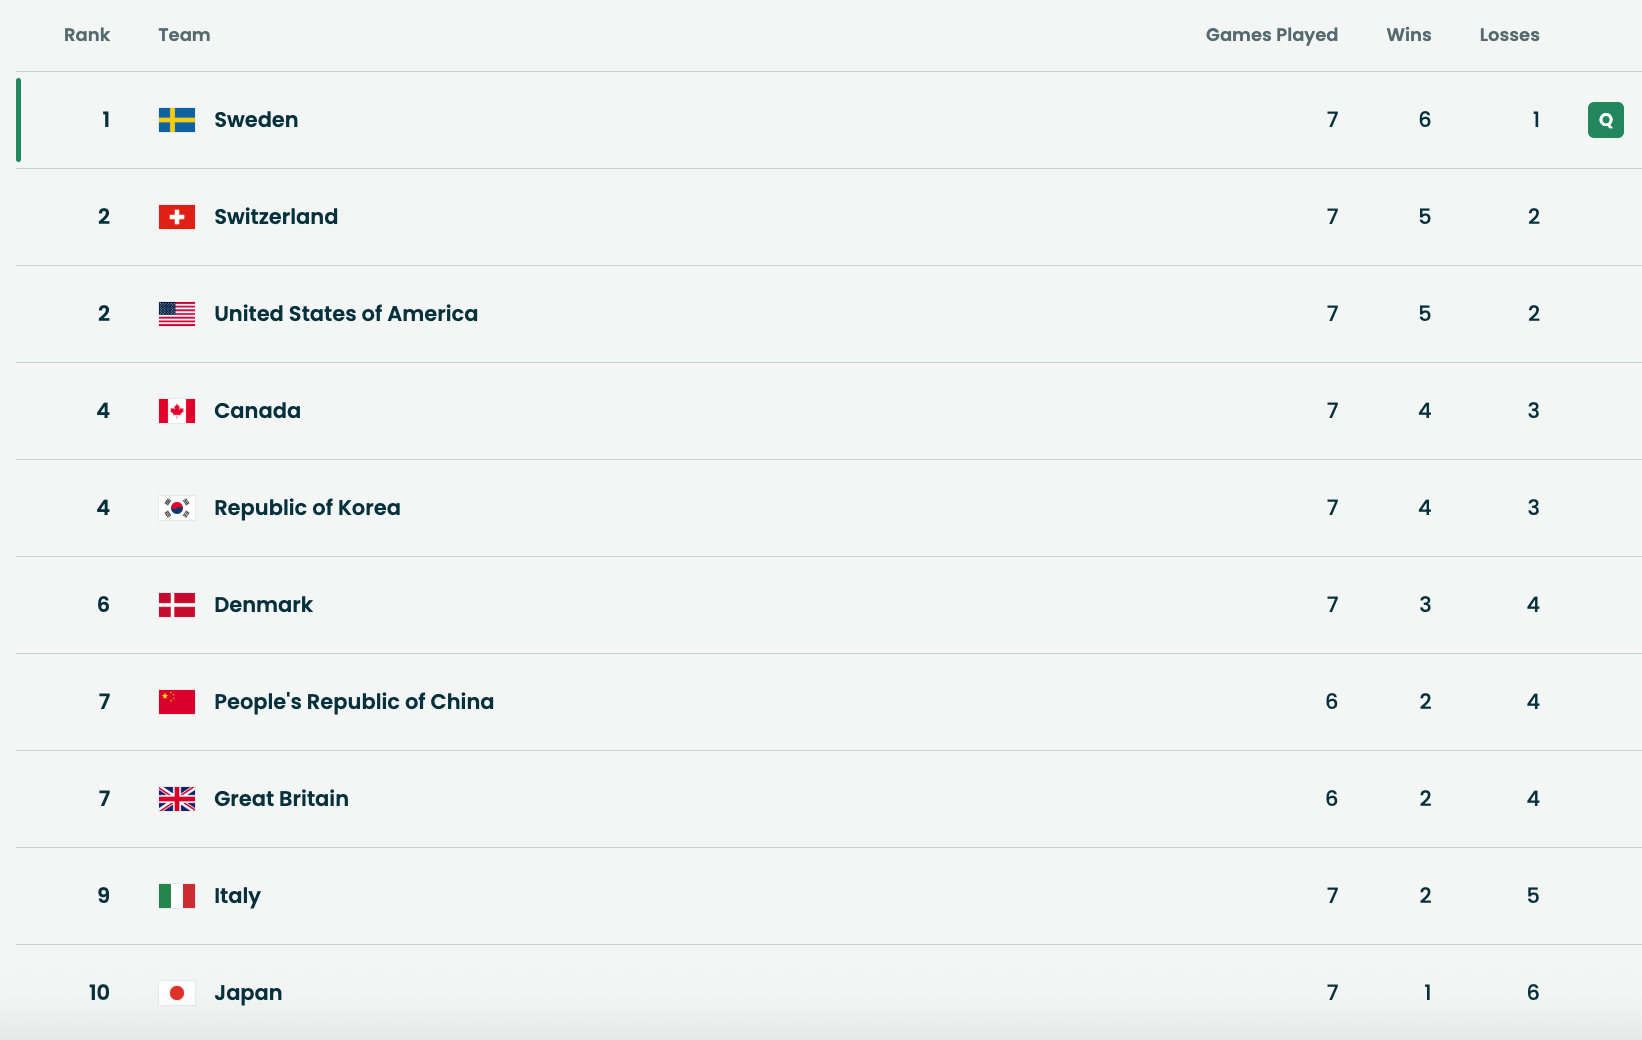Click the Wins column header

1408,35
